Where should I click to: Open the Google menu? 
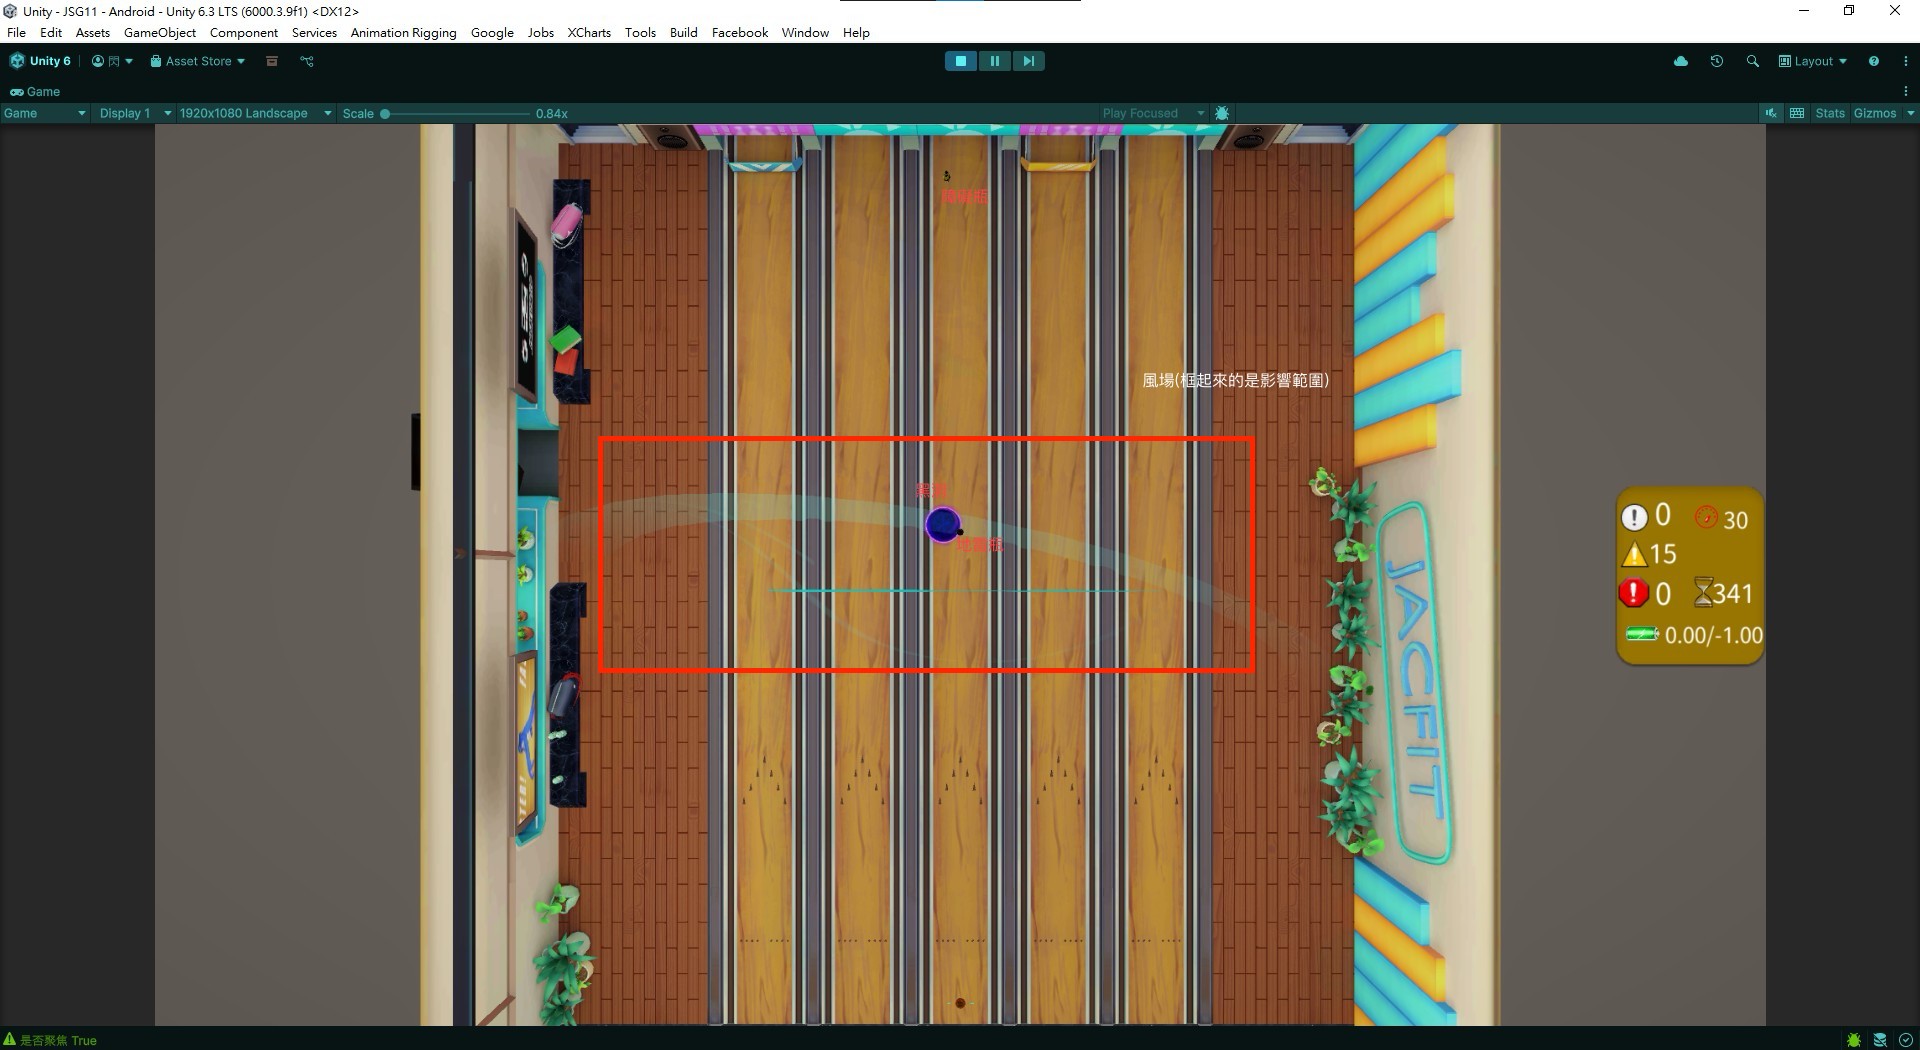pyautogui.click(x=492, y=32)
